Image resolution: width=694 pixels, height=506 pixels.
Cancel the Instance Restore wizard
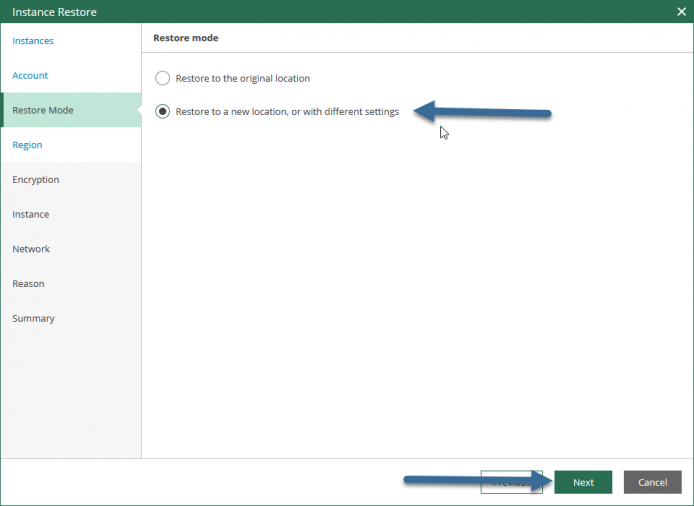point(652,482)
